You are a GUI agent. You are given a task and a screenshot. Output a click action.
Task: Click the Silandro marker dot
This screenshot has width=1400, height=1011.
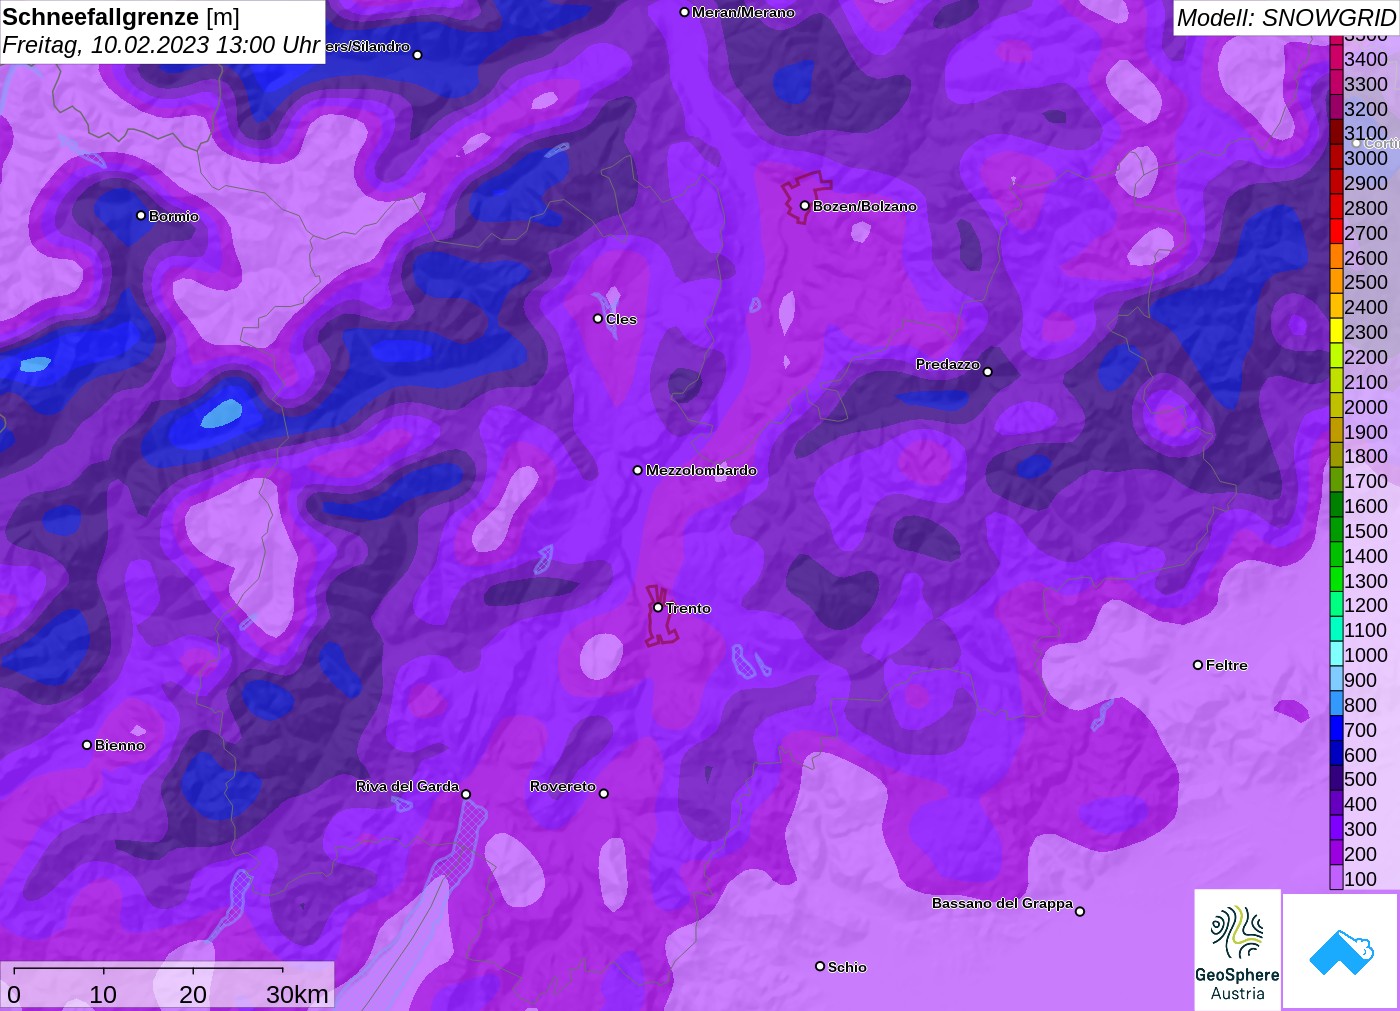(x=418, y=55)
